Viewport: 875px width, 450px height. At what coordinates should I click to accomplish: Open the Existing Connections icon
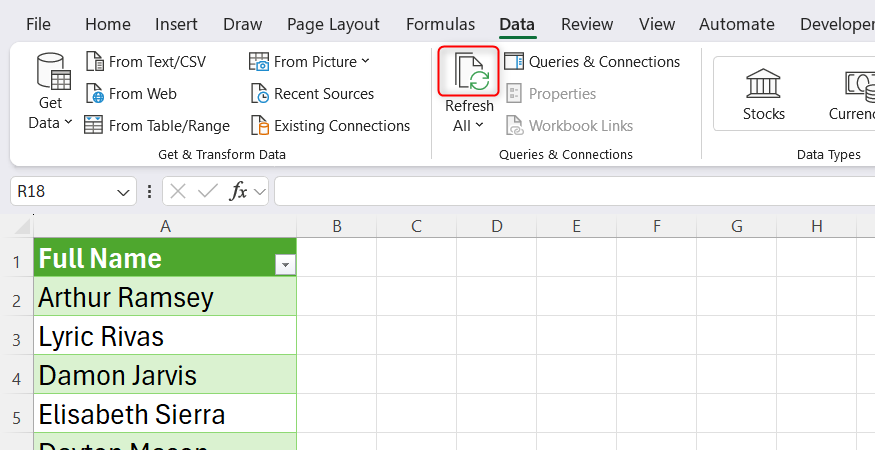pyautogui.click(x=259, y=126)
